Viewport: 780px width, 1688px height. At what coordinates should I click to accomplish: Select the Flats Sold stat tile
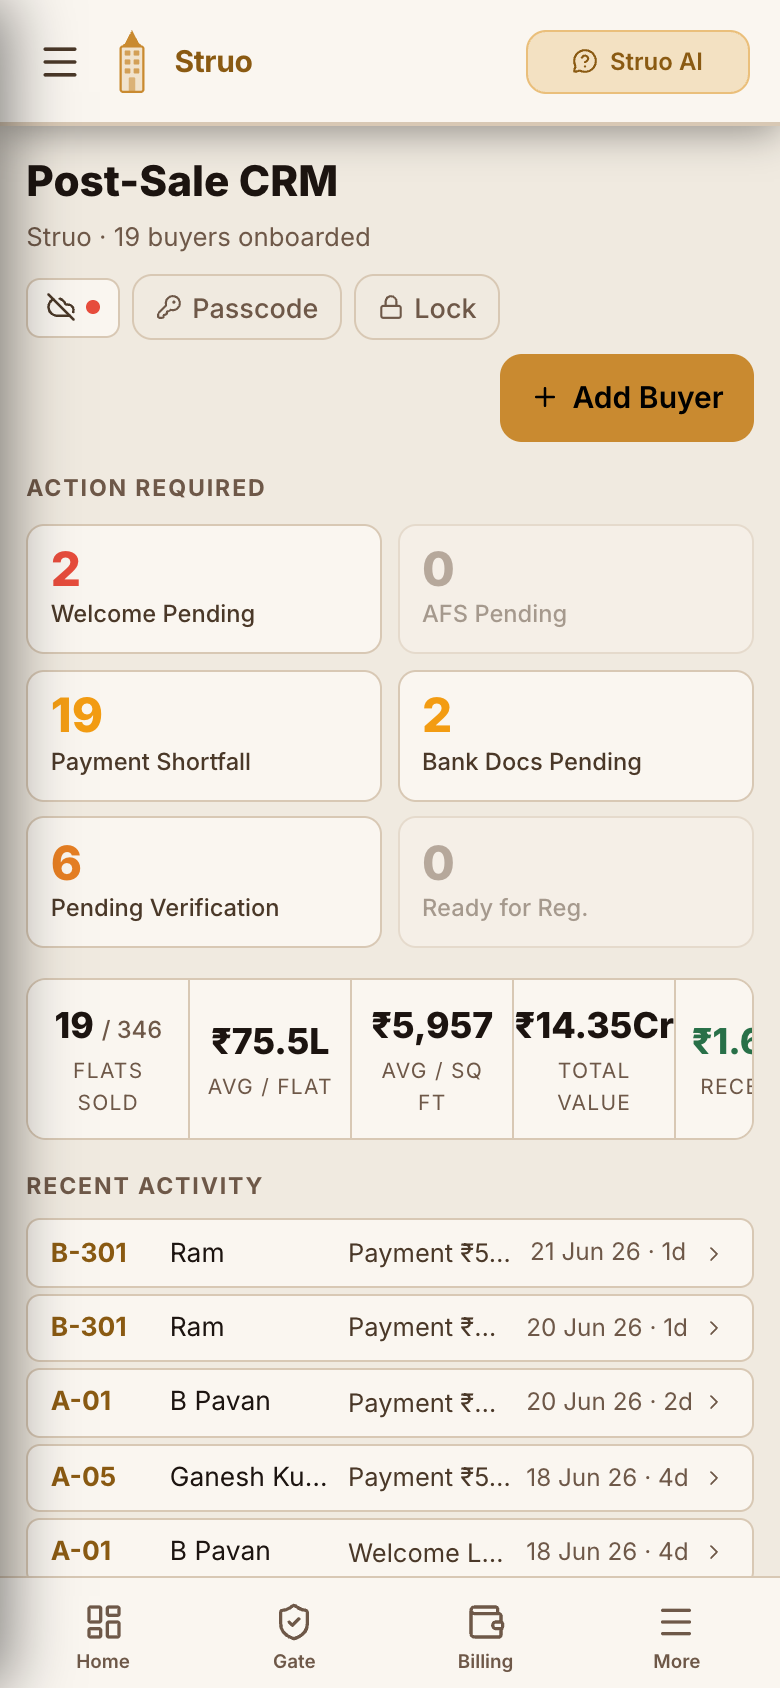coord(108,1059)
